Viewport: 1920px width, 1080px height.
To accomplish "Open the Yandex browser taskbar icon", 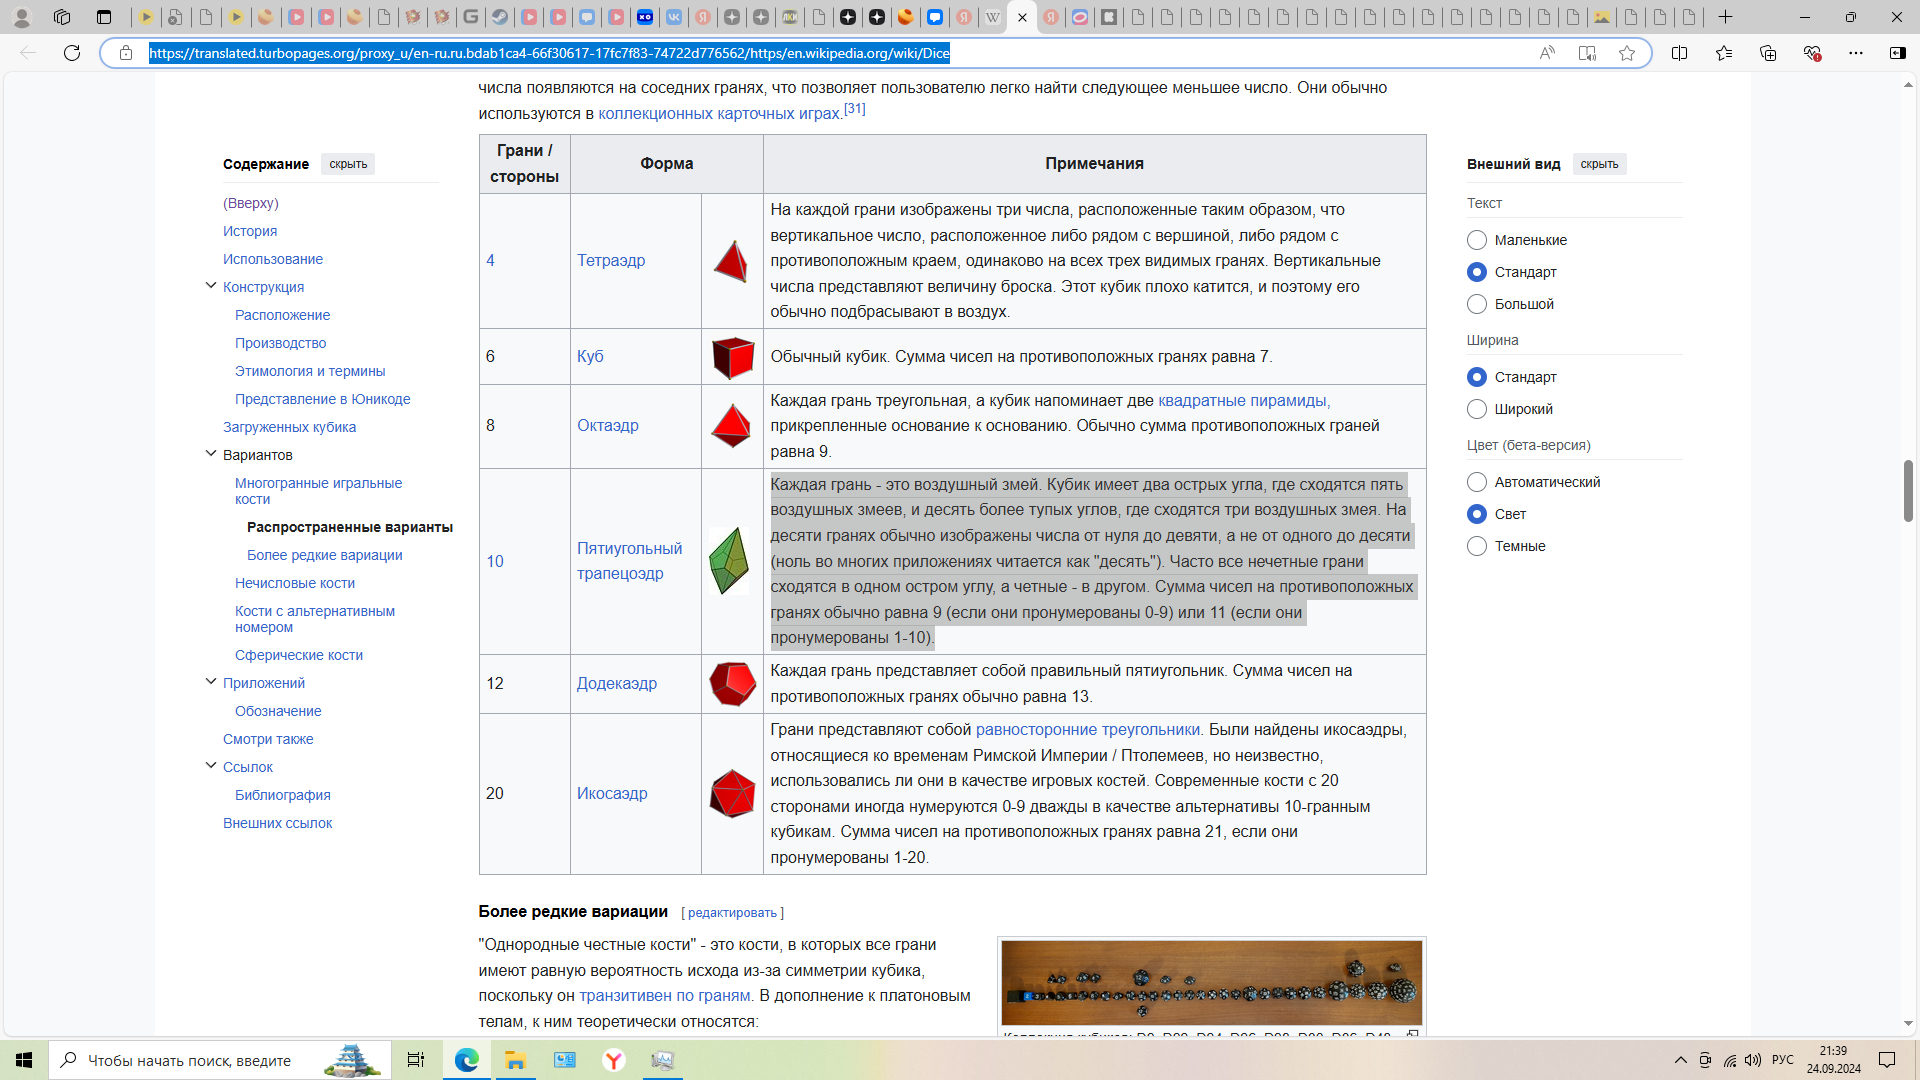I will pos(614,1060).
